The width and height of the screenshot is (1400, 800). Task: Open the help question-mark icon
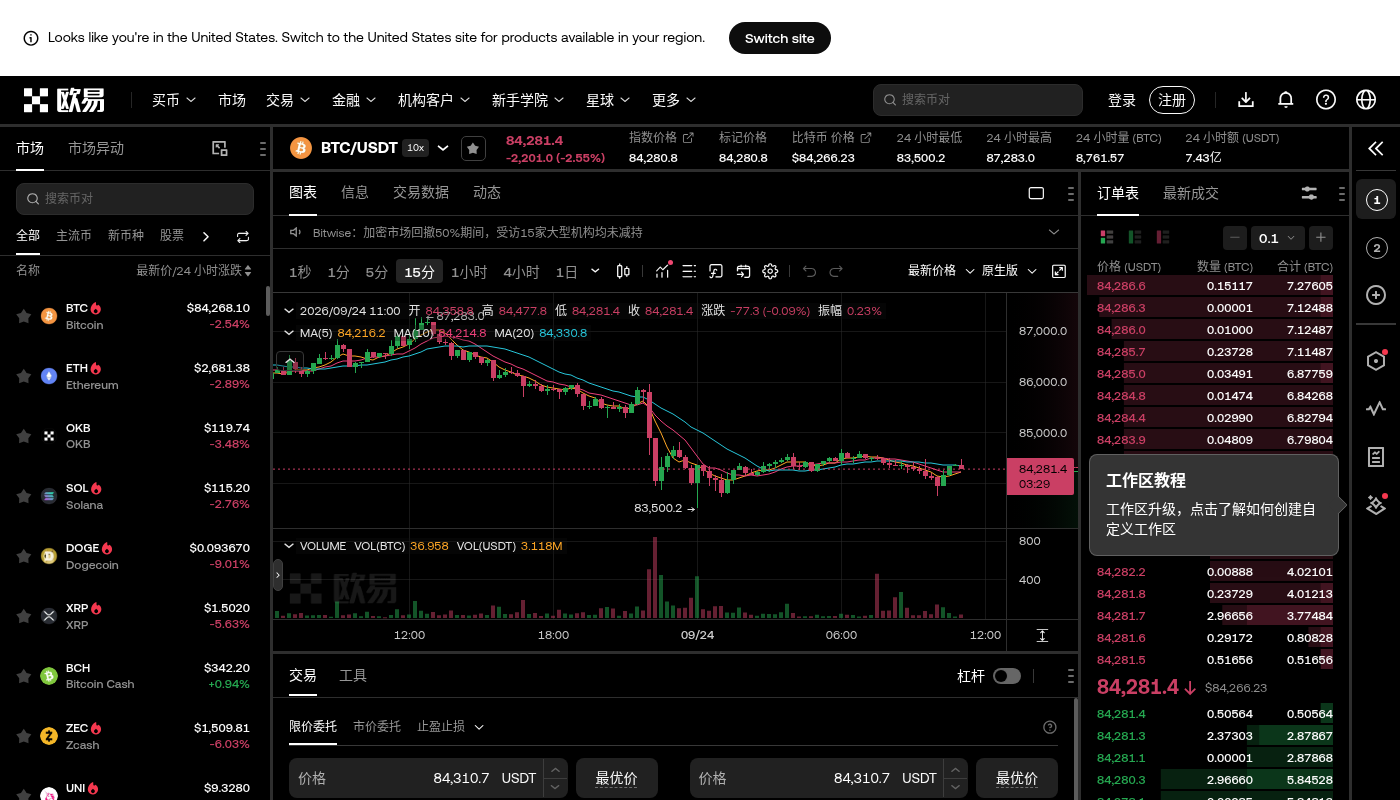(x=1326, y=100)
